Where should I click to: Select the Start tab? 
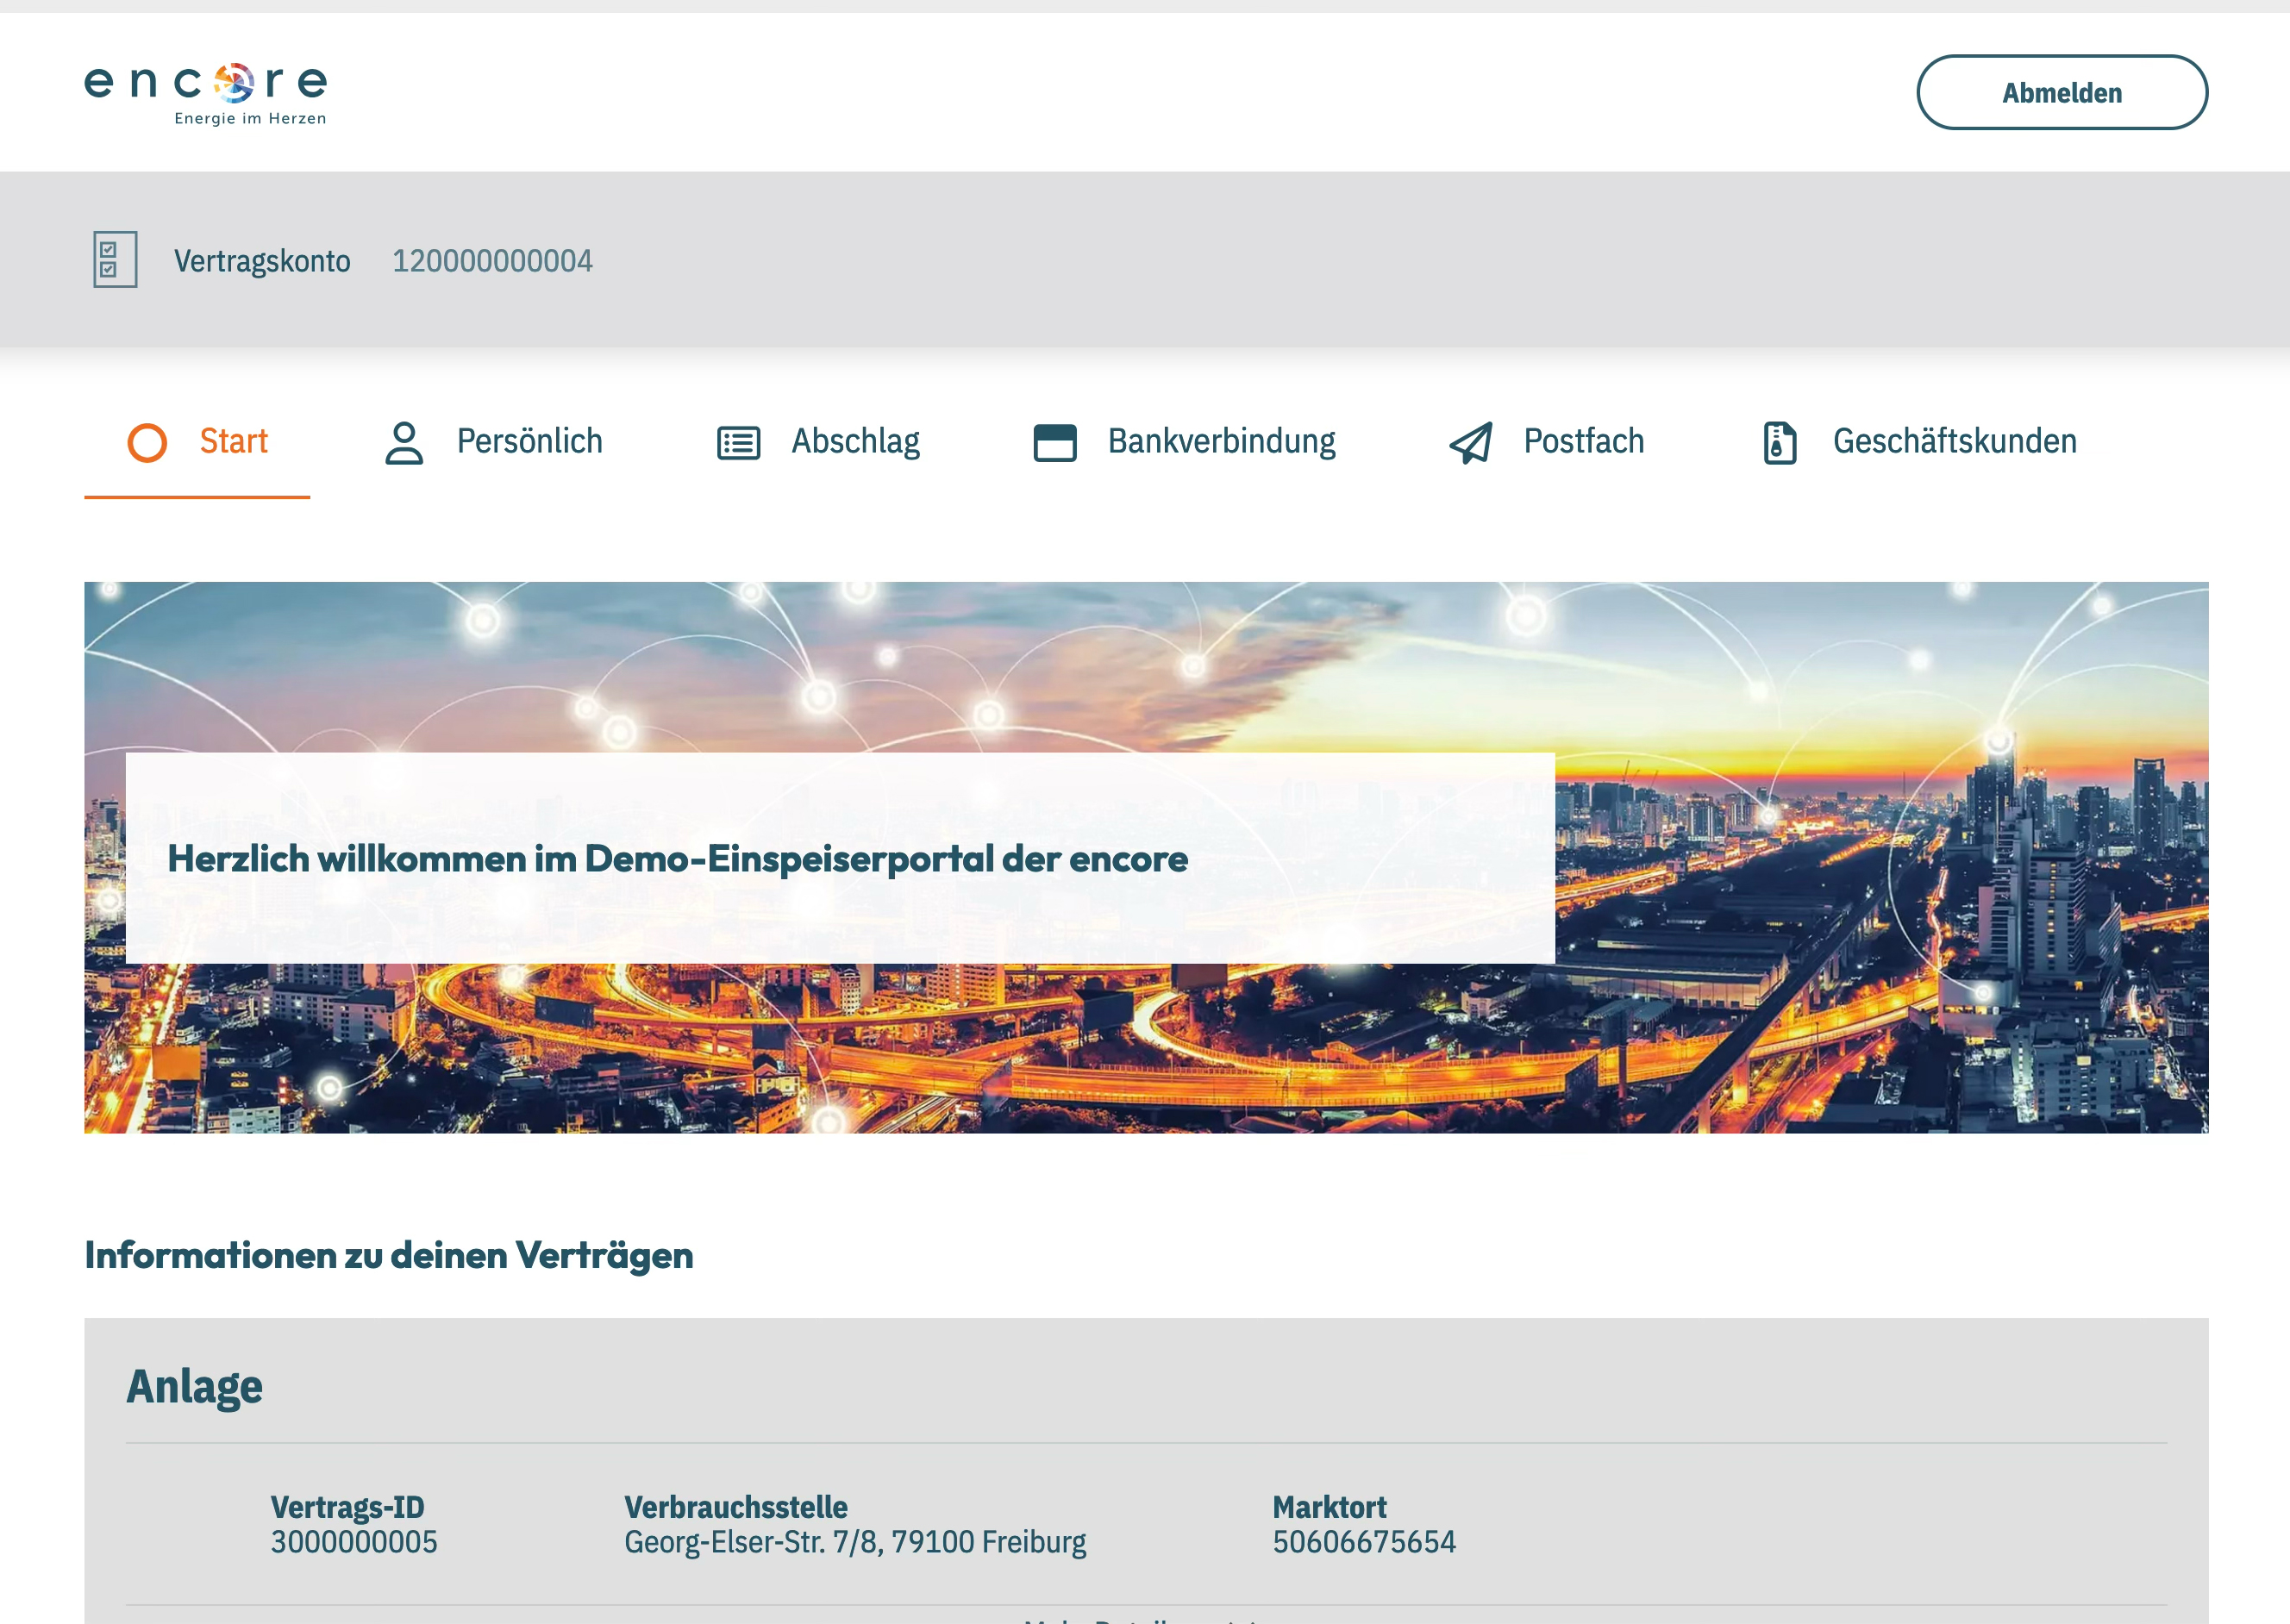click(232, 440)
